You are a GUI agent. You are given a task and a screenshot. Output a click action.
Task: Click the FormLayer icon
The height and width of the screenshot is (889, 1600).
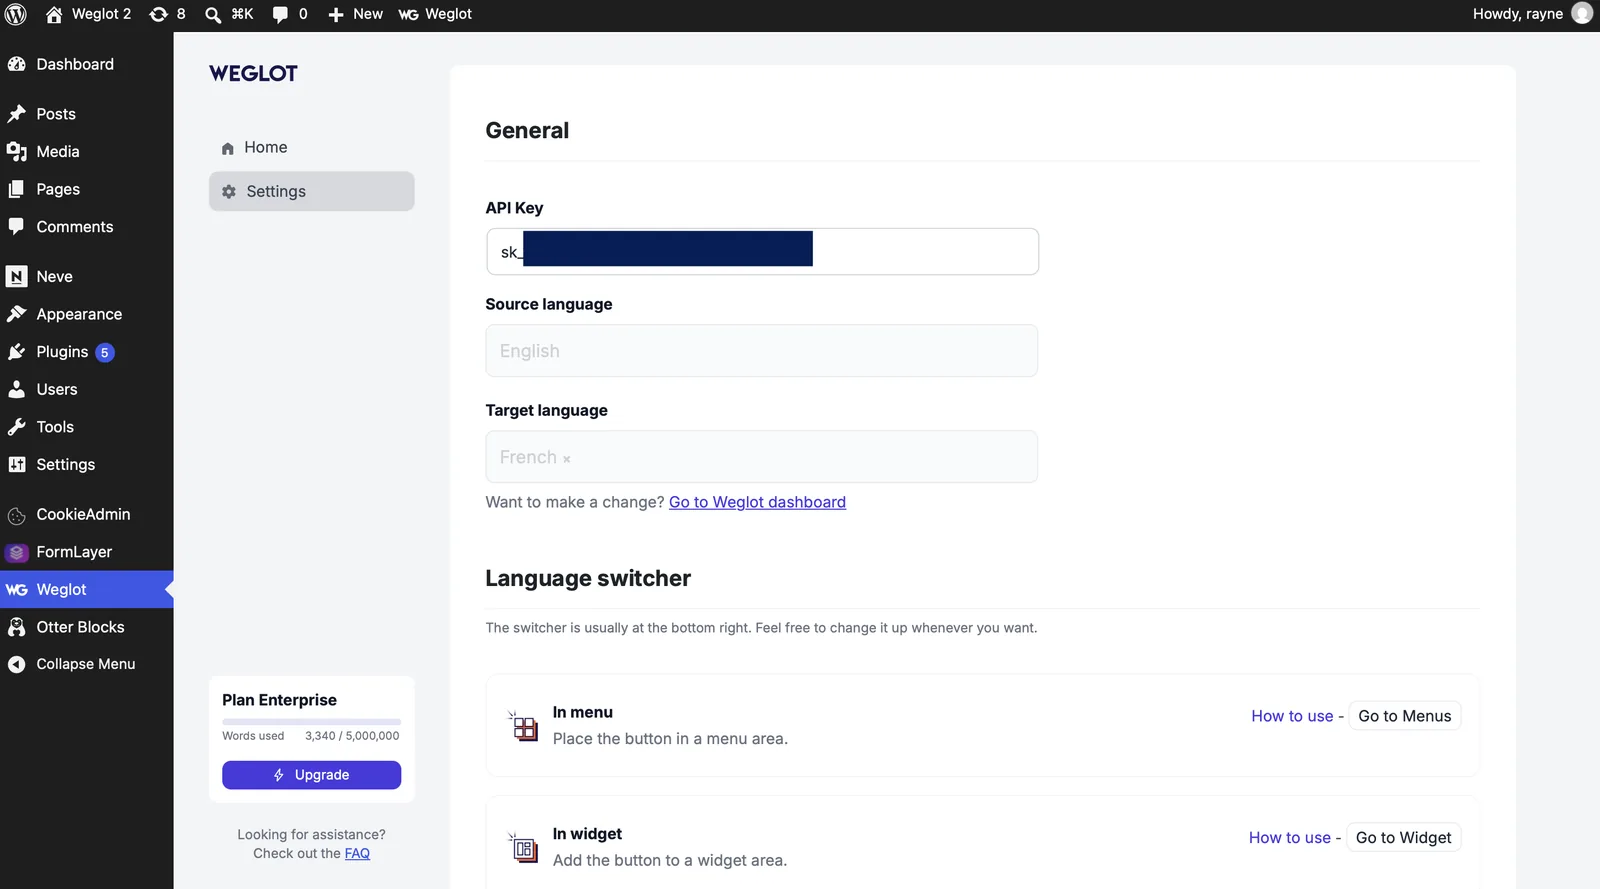click(x=16, y=552)
